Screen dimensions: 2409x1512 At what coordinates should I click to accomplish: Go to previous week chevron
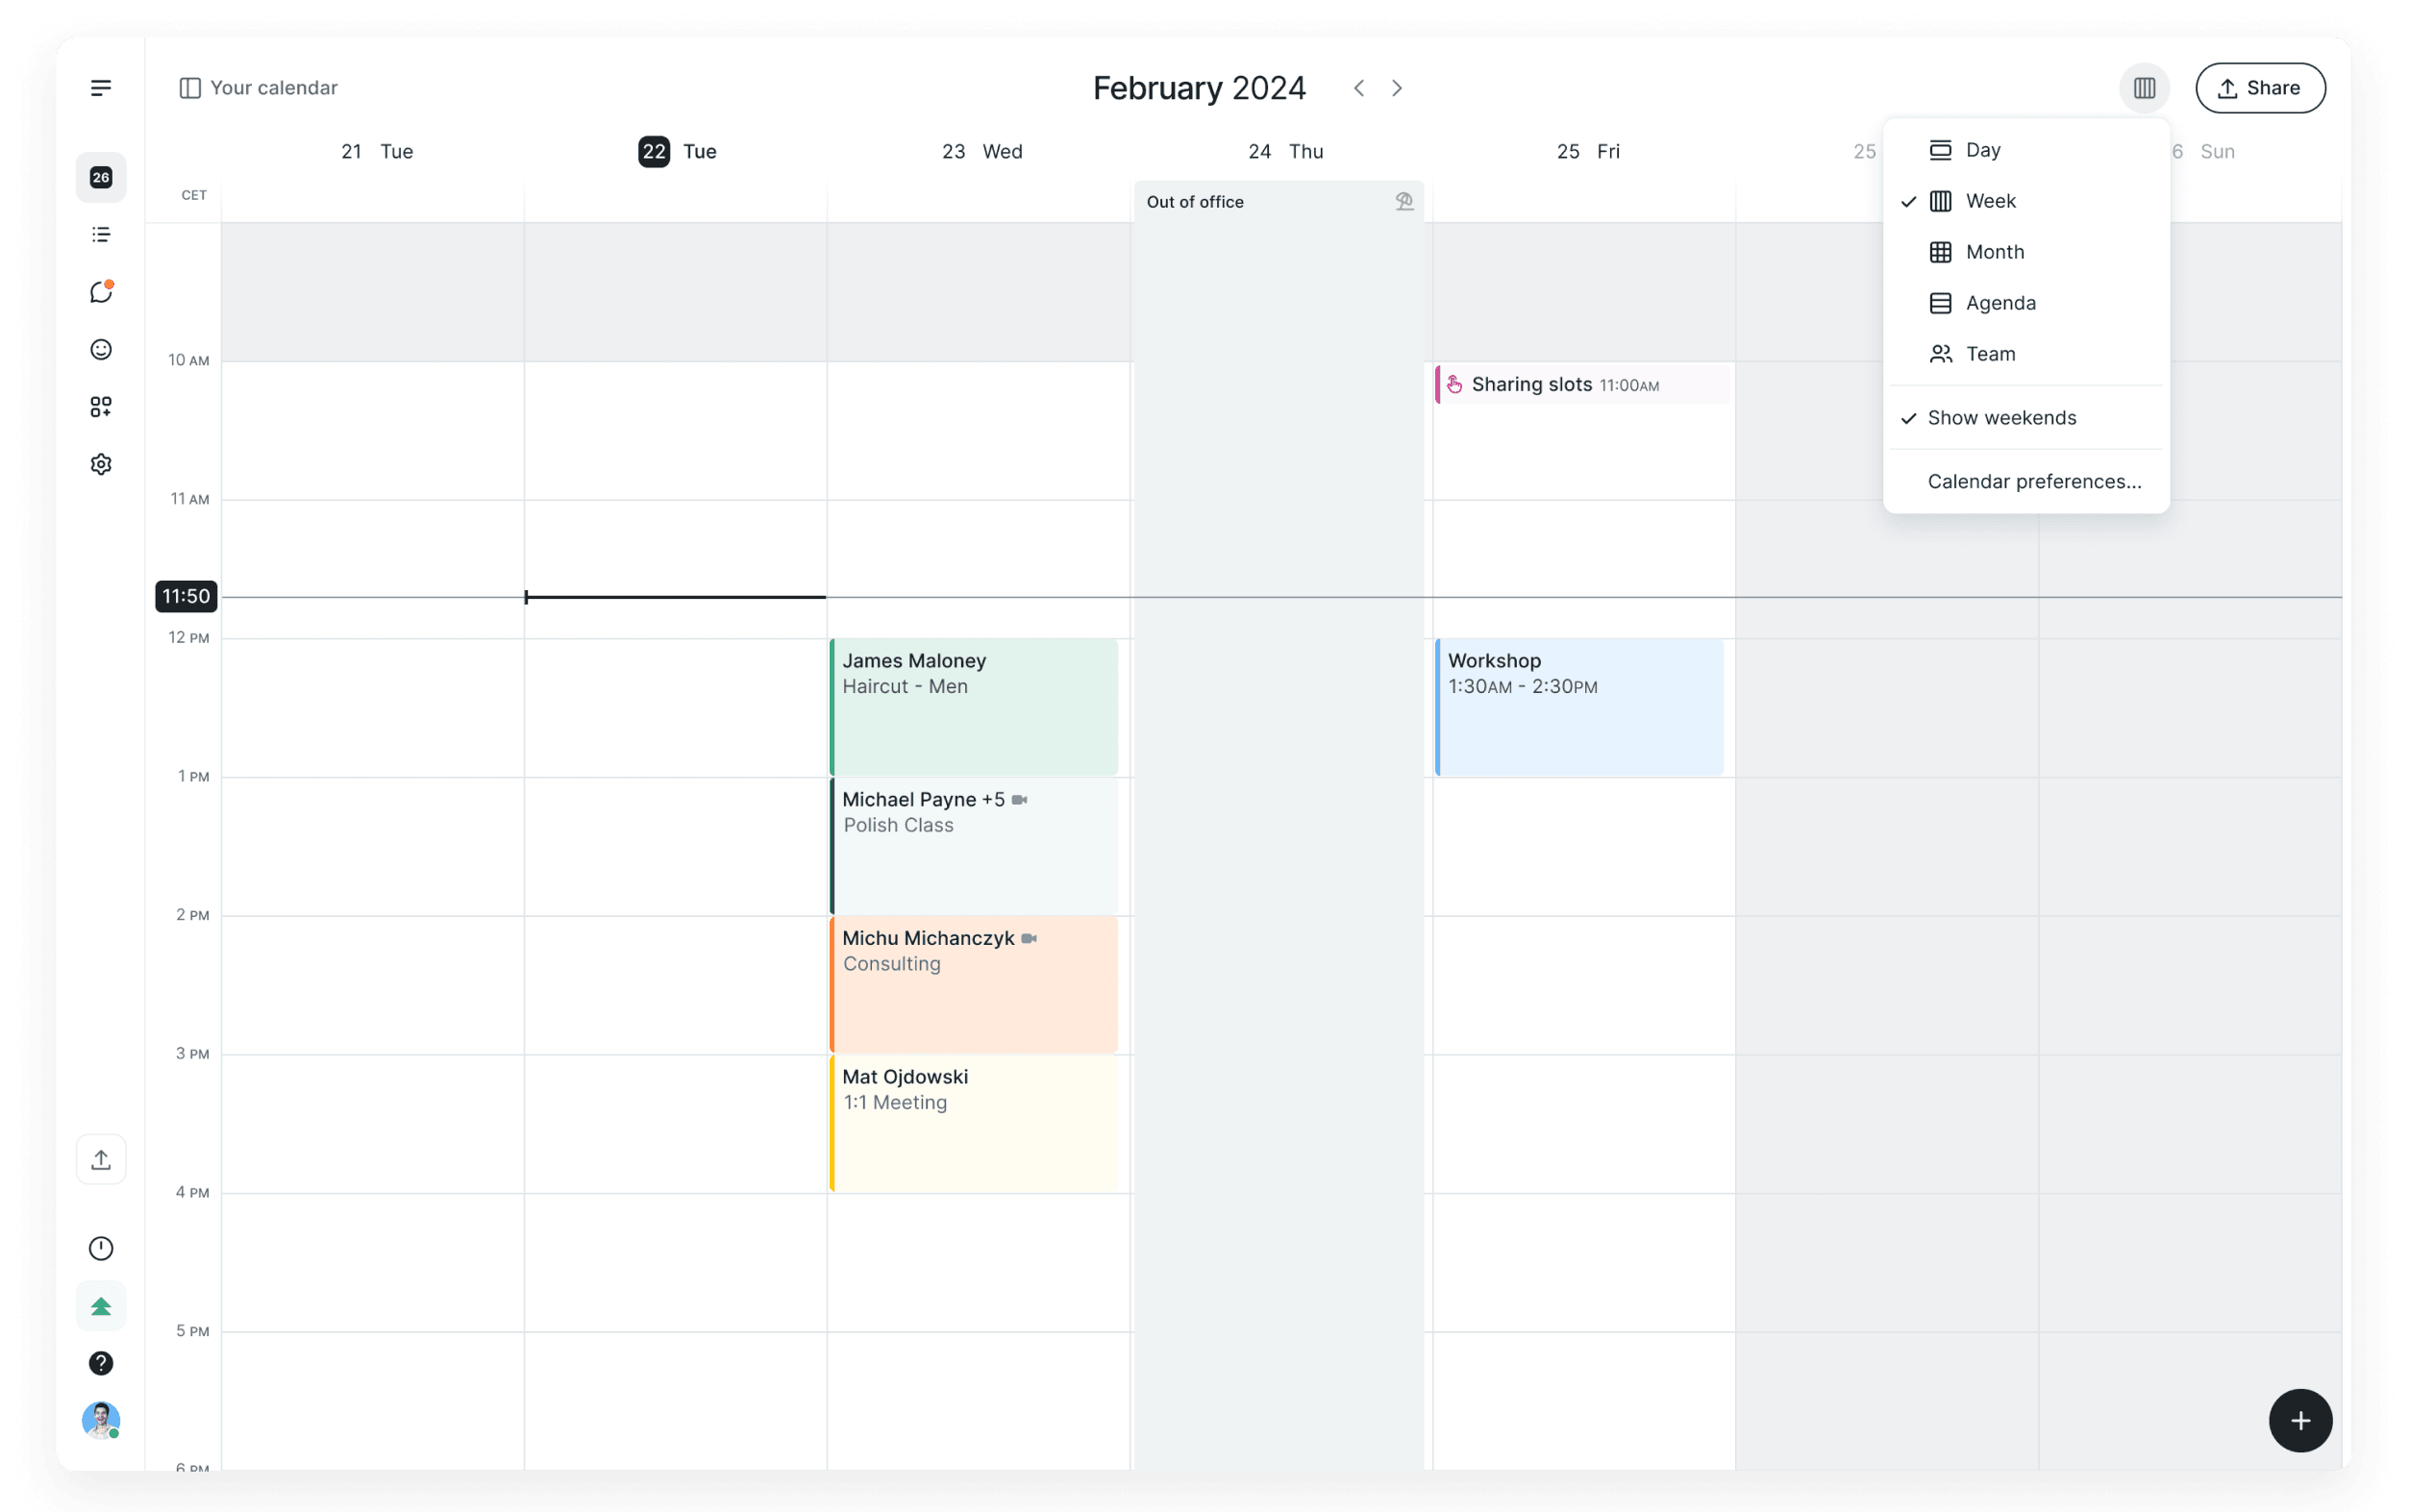click(x=1358, y=88)
